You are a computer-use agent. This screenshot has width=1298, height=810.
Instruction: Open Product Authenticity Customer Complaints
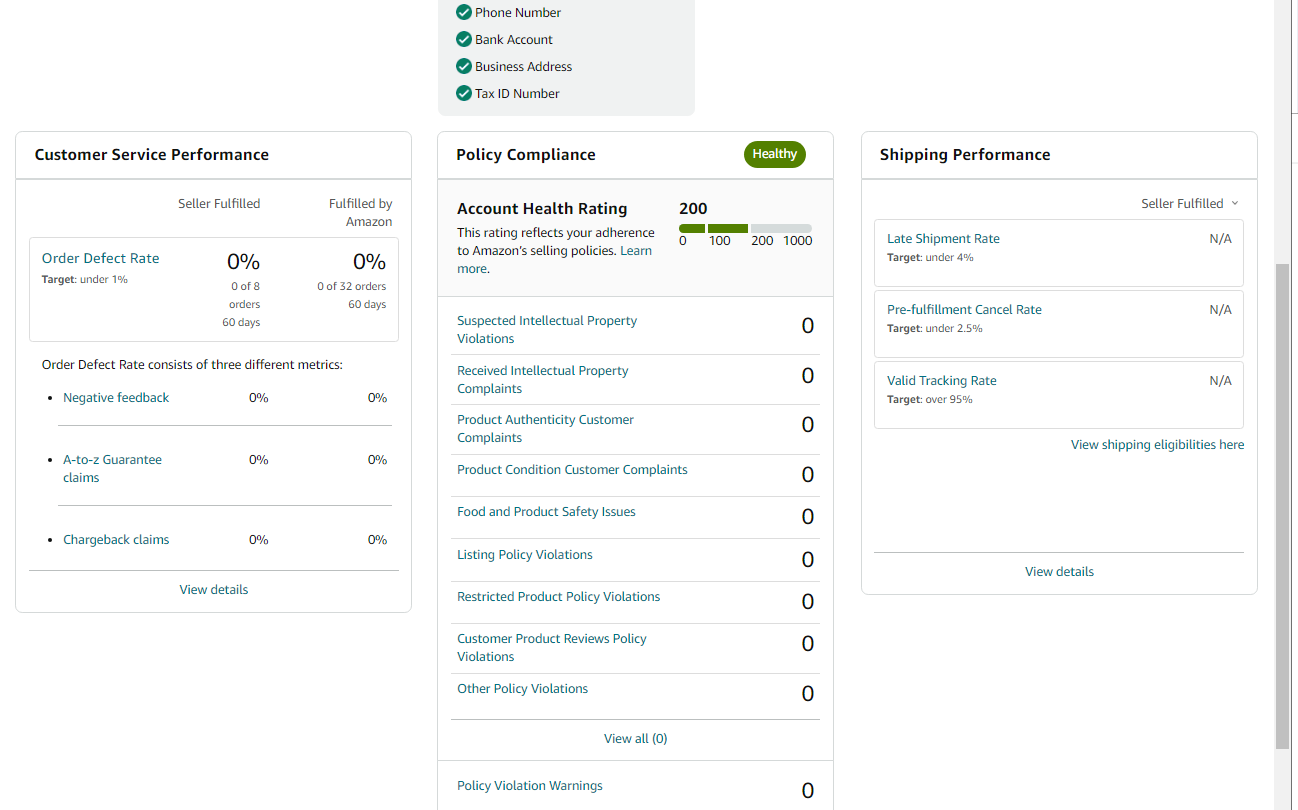545,428
